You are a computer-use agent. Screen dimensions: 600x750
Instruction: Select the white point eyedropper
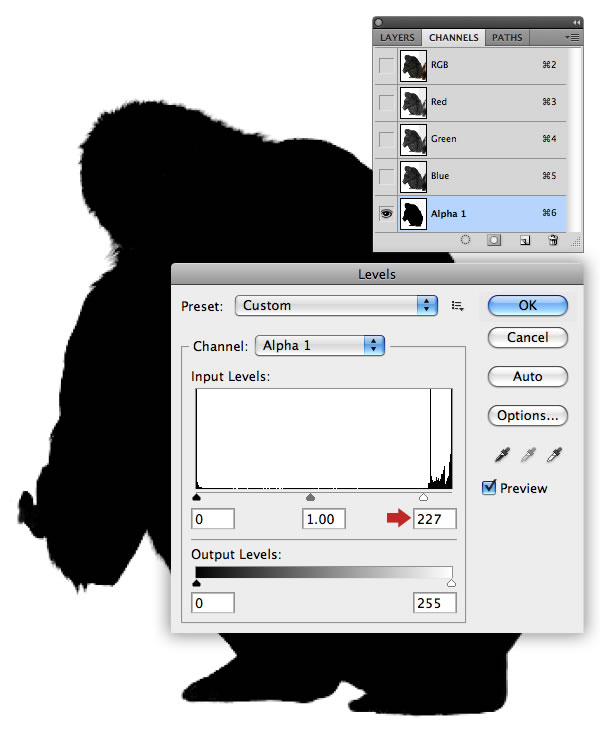(x=554, y=454)
